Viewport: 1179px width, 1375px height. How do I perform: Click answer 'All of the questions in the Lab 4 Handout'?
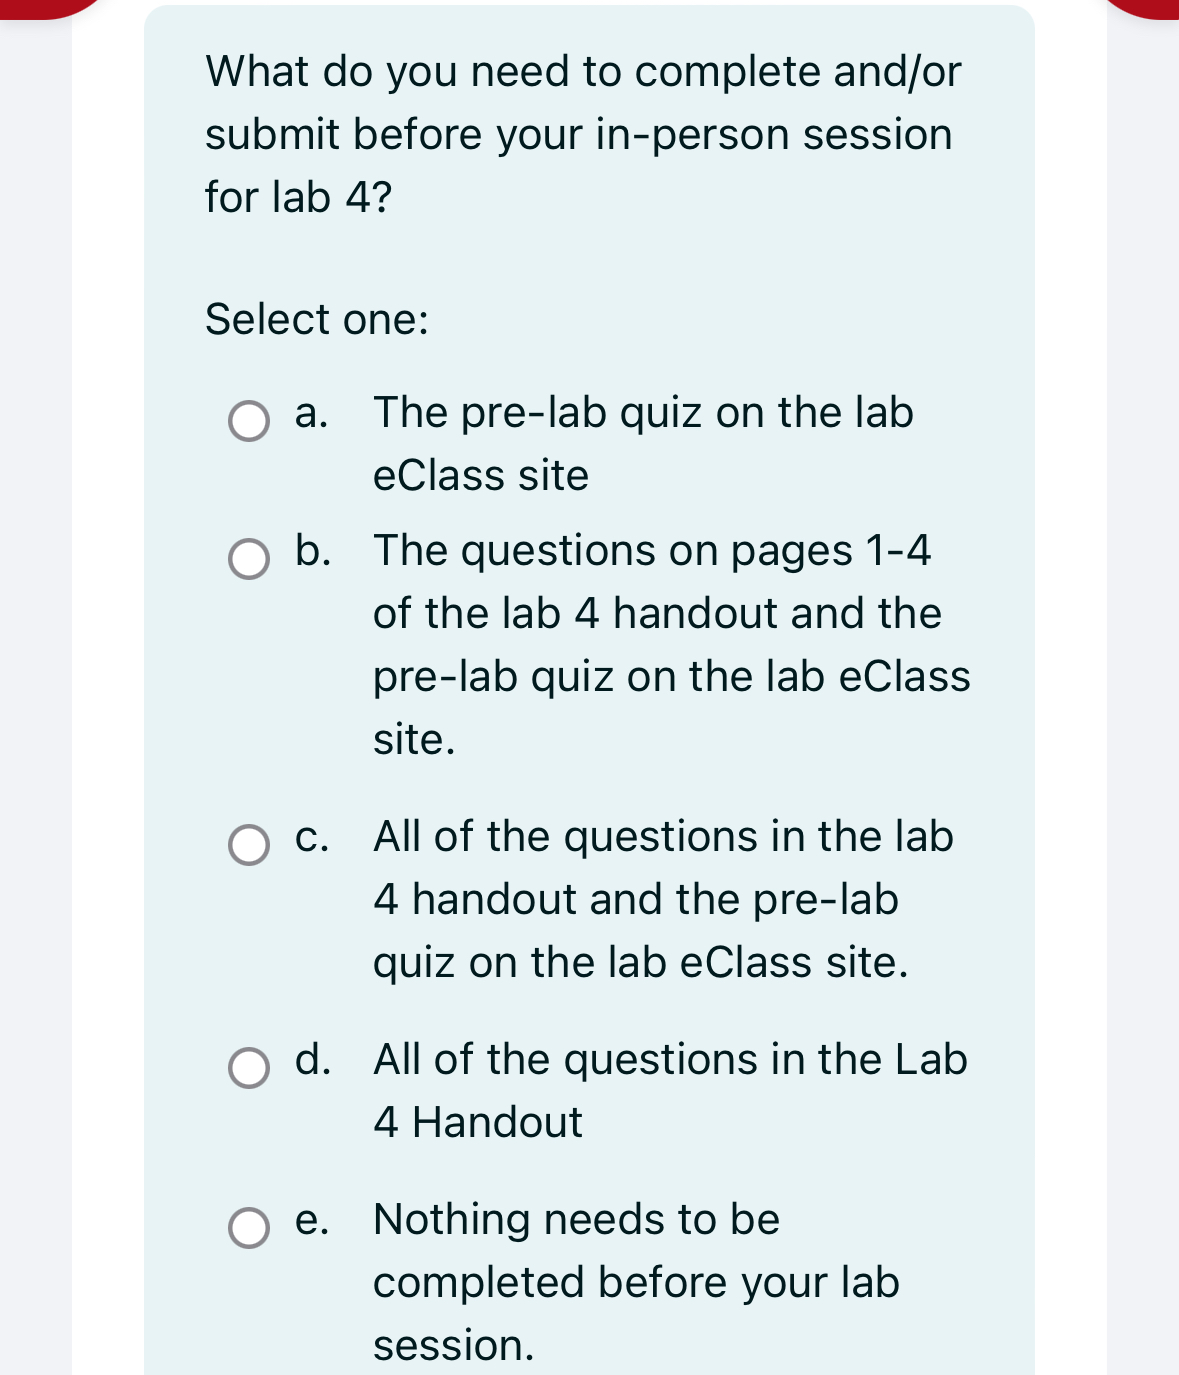pos(670,1091)
